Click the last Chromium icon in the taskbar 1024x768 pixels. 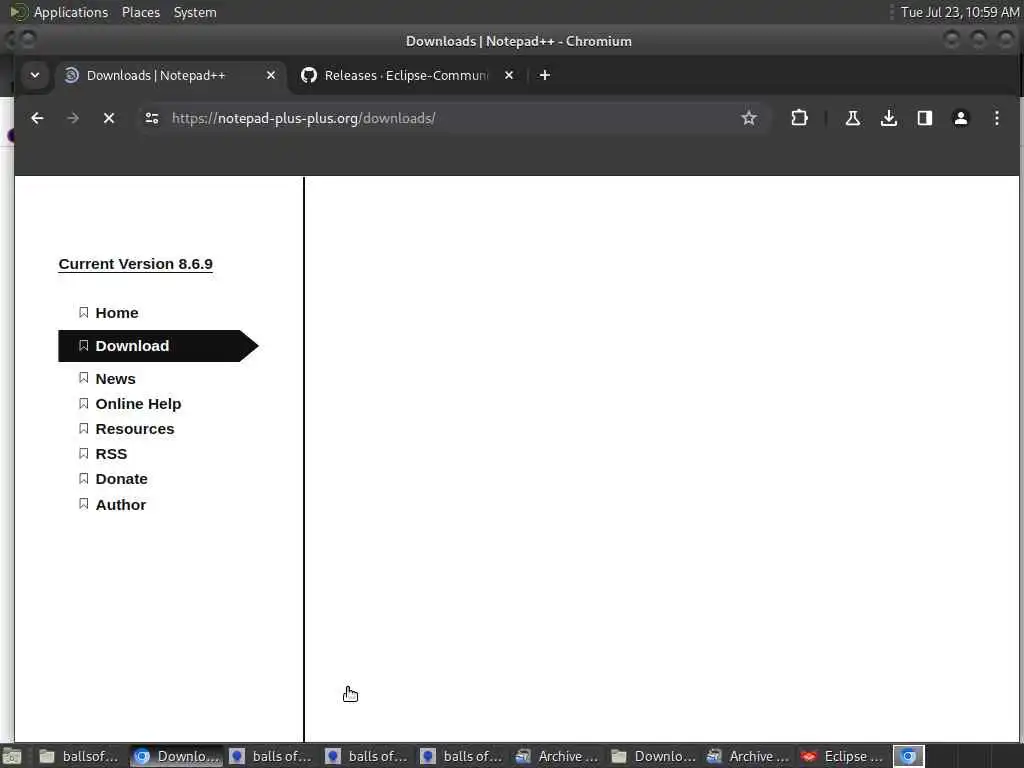tap(908, 756)
